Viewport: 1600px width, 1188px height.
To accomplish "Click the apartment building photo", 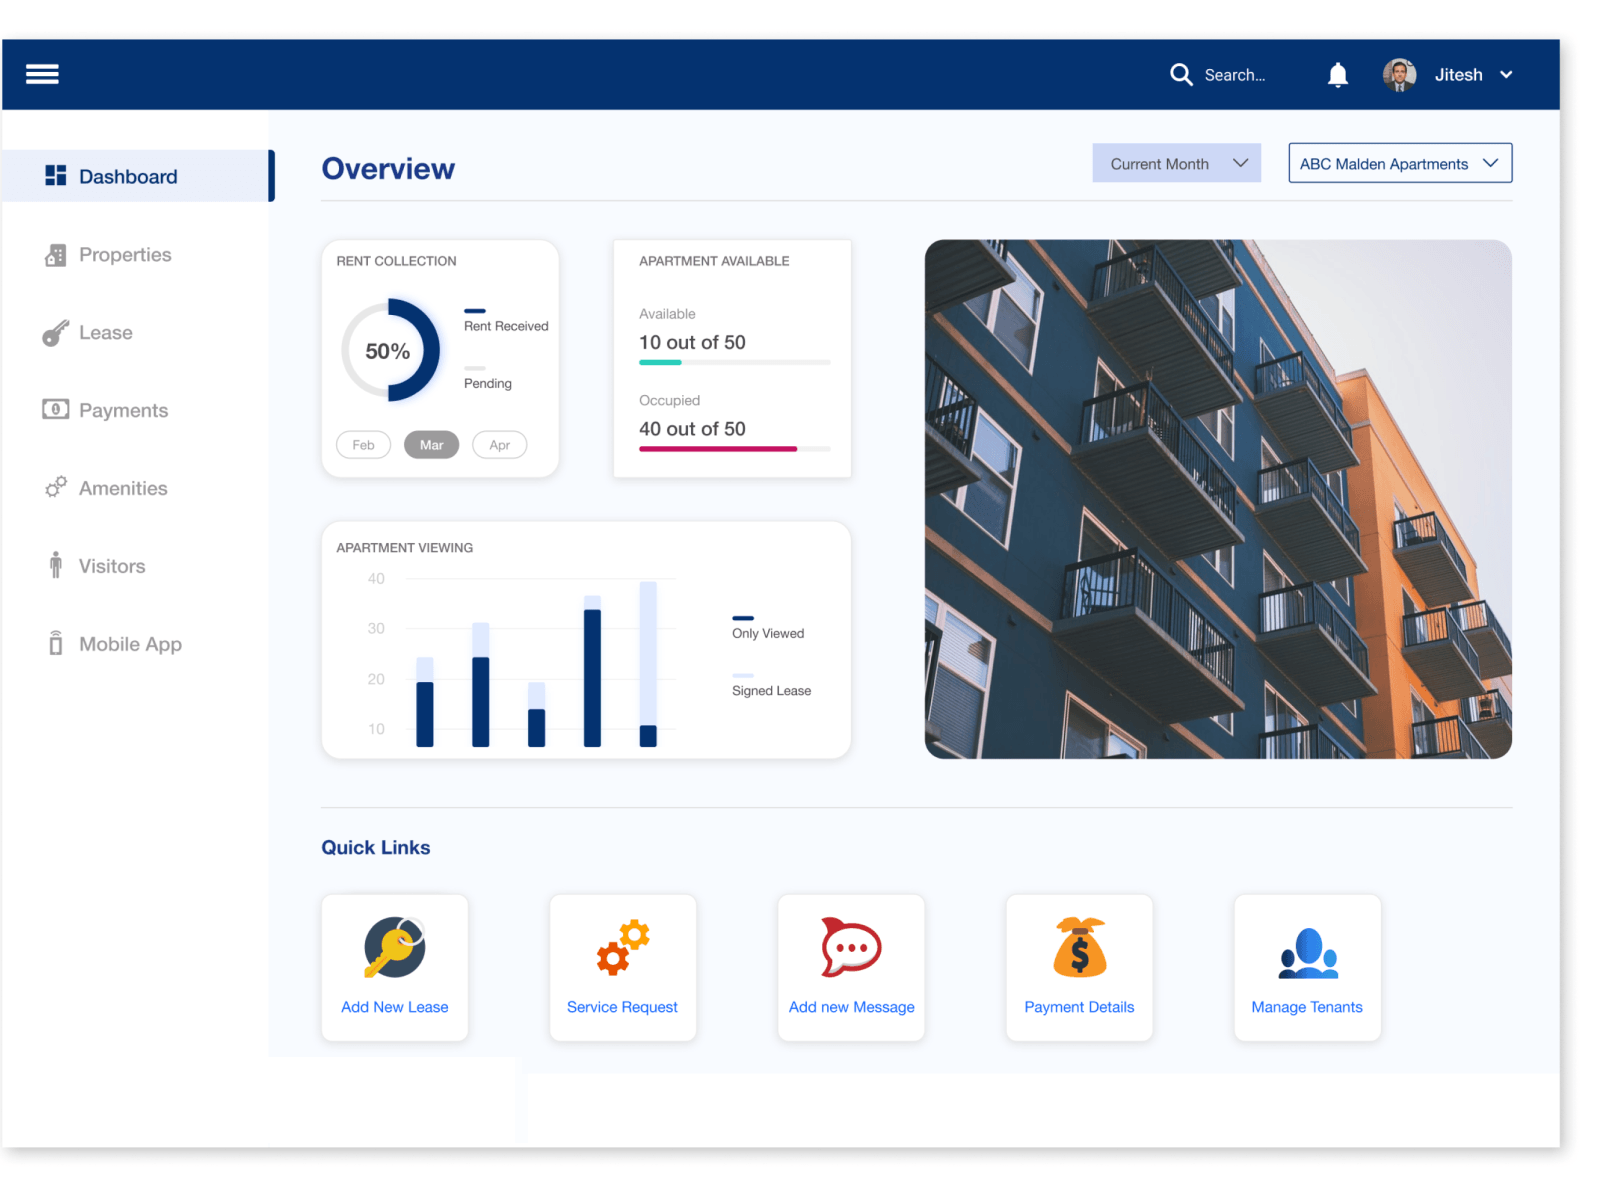I will pos(1218,499).
